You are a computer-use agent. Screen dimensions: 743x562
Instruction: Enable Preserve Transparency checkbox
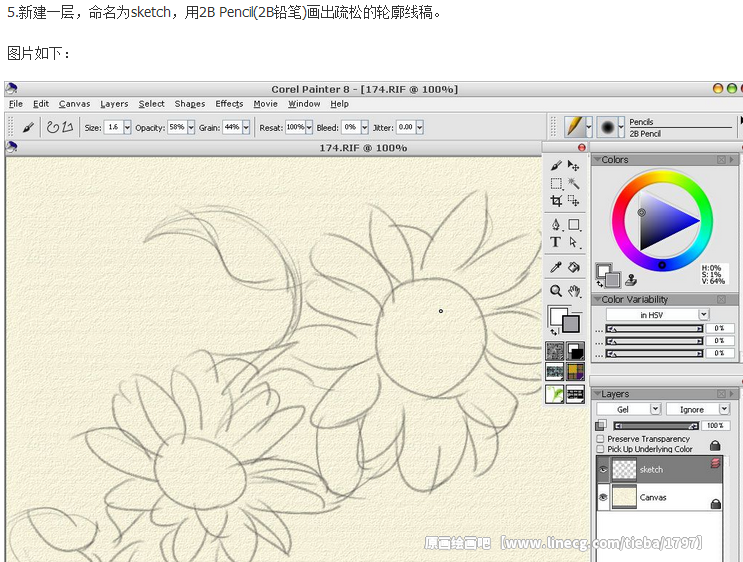pyautogui.click(x=600, y=439)
